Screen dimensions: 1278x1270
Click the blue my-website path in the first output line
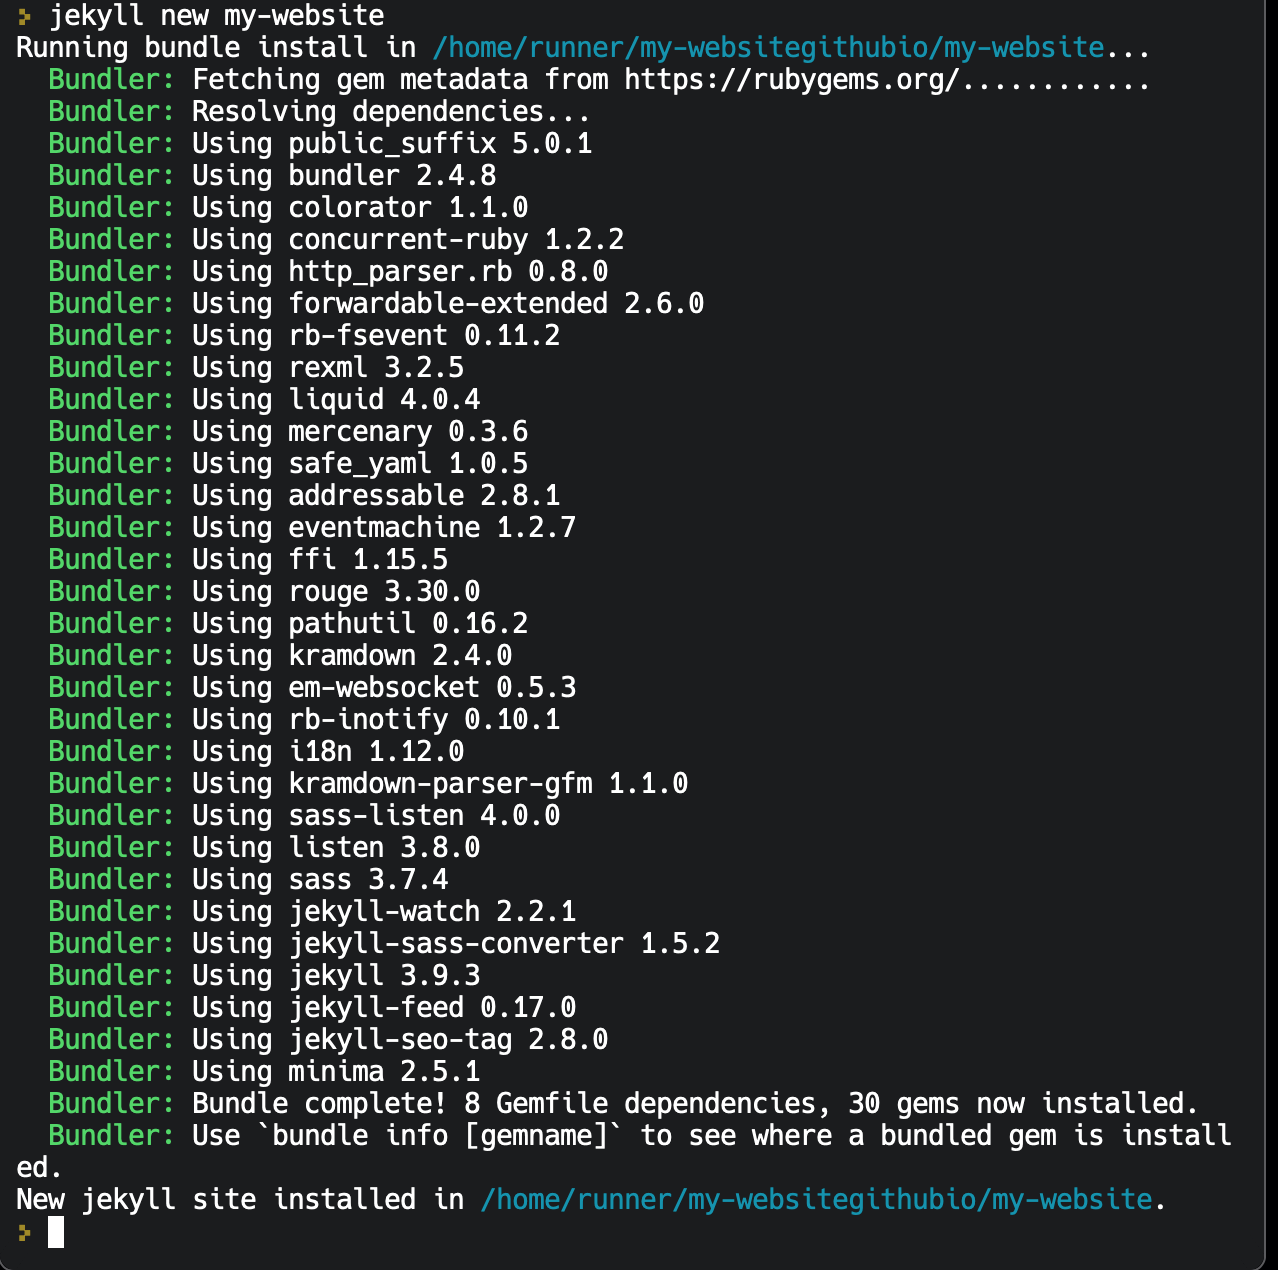(769, 48)
